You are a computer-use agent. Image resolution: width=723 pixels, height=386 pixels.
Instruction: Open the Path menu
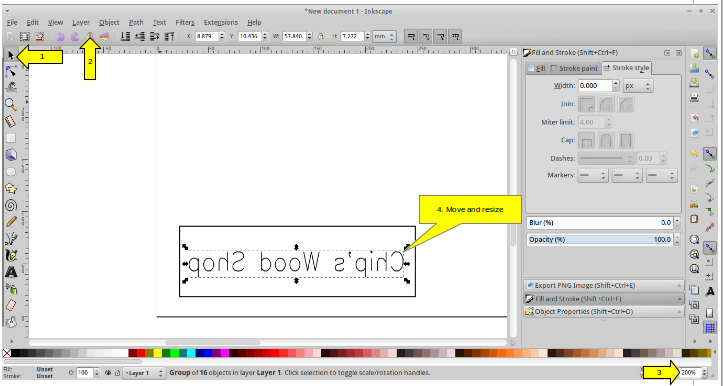click(x=136, y=22)
